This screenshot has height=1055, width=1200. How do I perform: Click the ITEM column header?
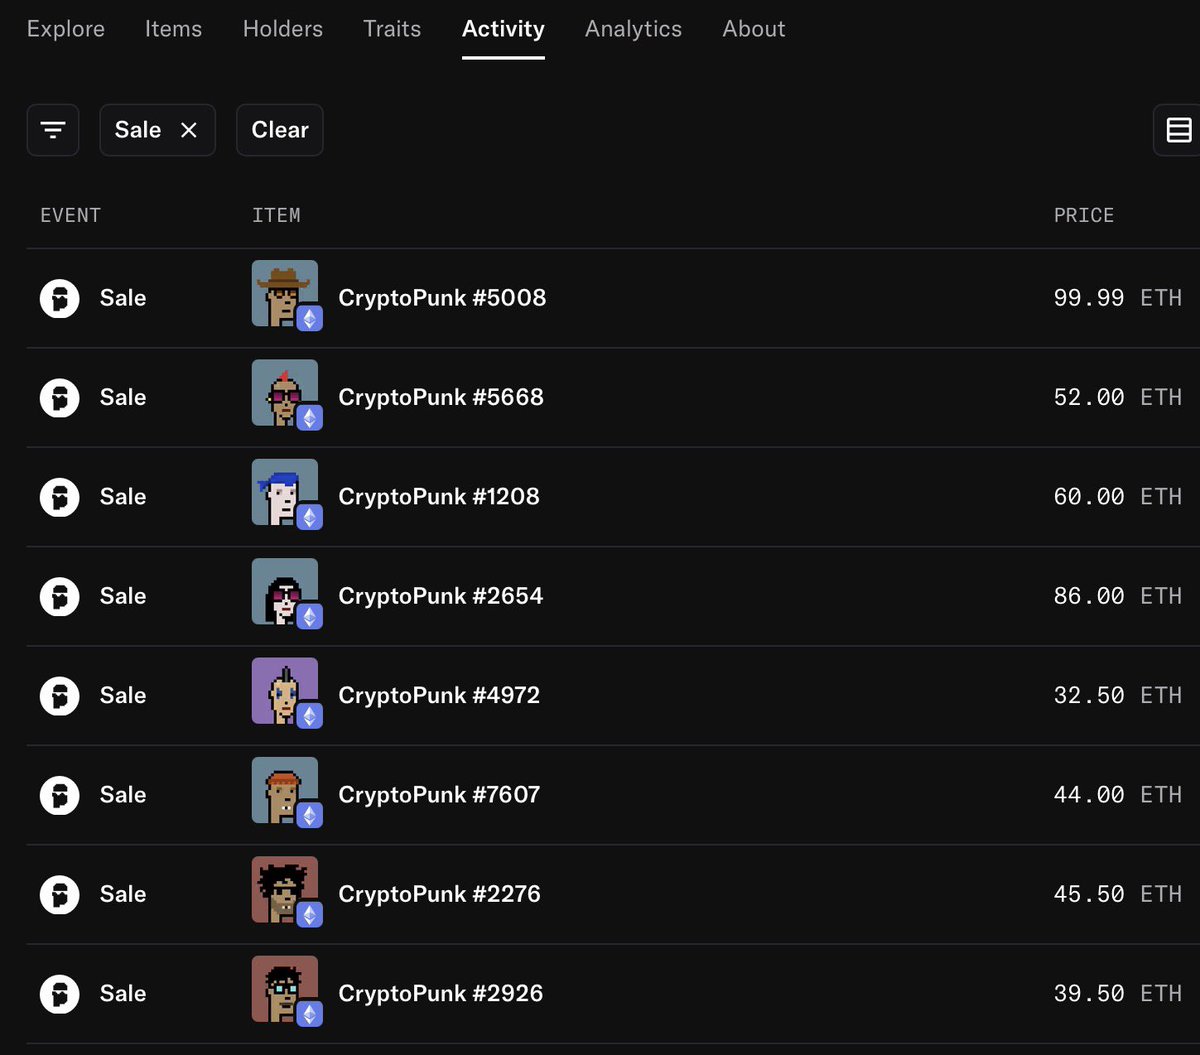(276, 215)
